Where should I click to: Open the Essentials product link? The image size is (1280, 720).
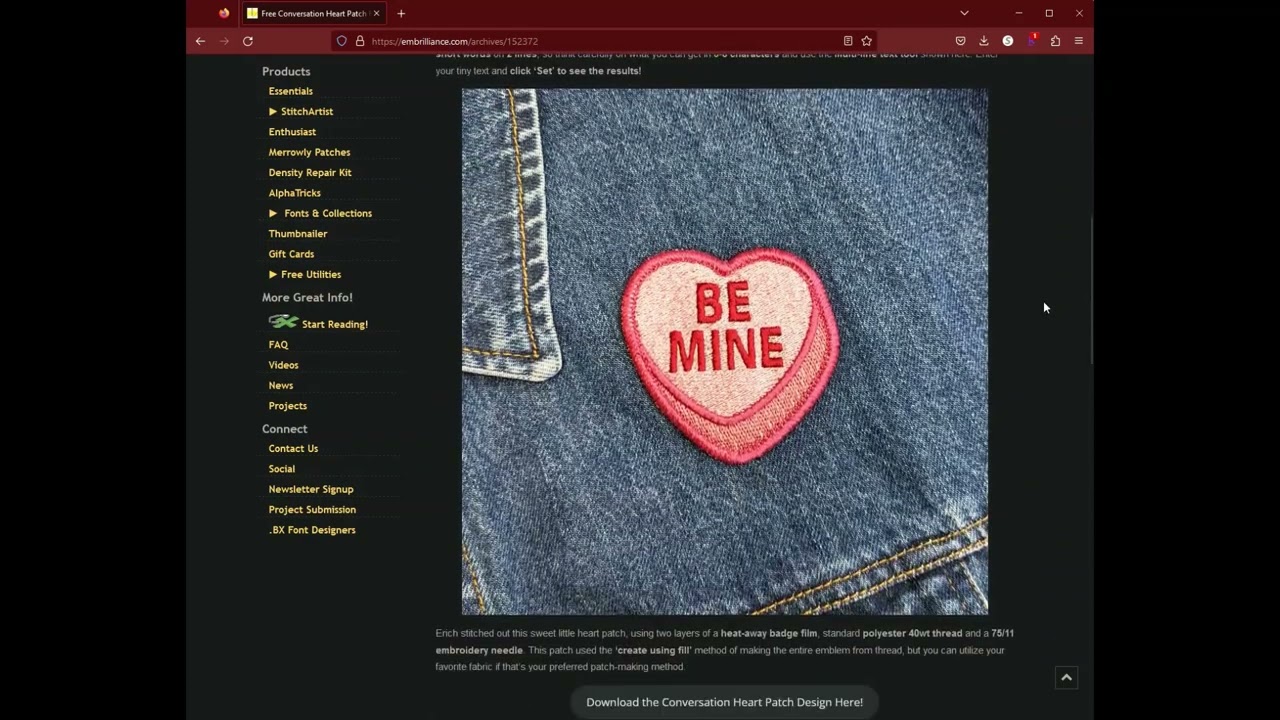(x=290, y=91)
